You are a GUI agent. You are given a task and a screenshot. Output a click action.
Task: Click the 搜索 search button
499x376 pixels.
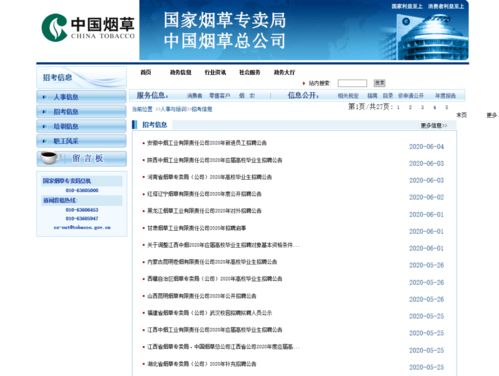379,83
